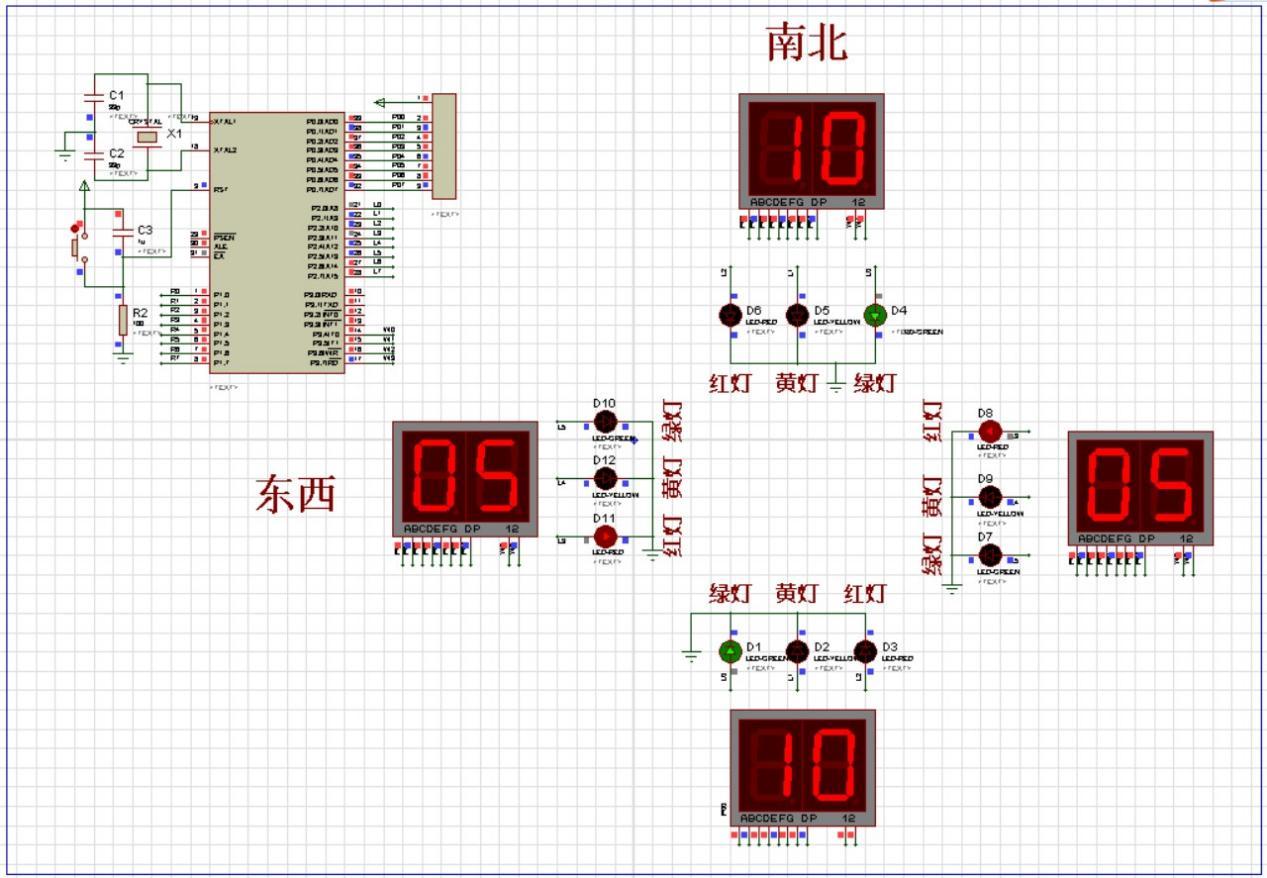The image size is (1267, 878).
Task: Select the bottom display below D2 showing 10
Action: point(803,768)
